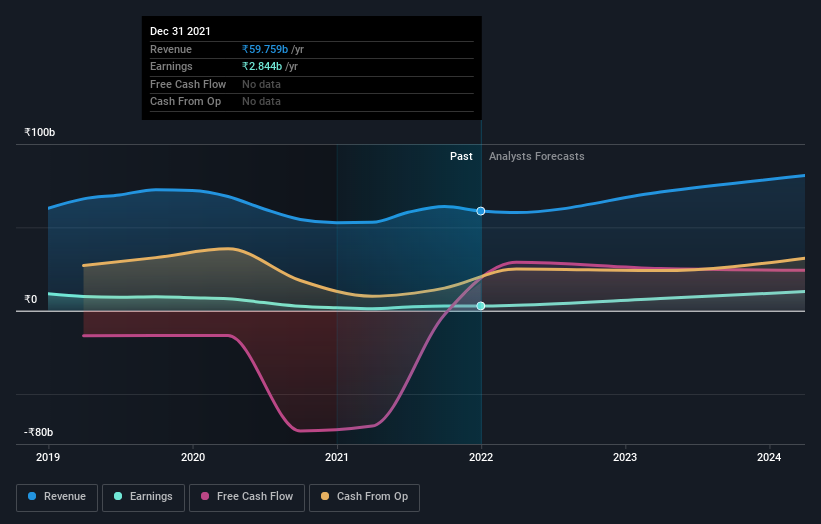
Task: Click the Cash From Op tooltip row label
Action: point(185,102)
